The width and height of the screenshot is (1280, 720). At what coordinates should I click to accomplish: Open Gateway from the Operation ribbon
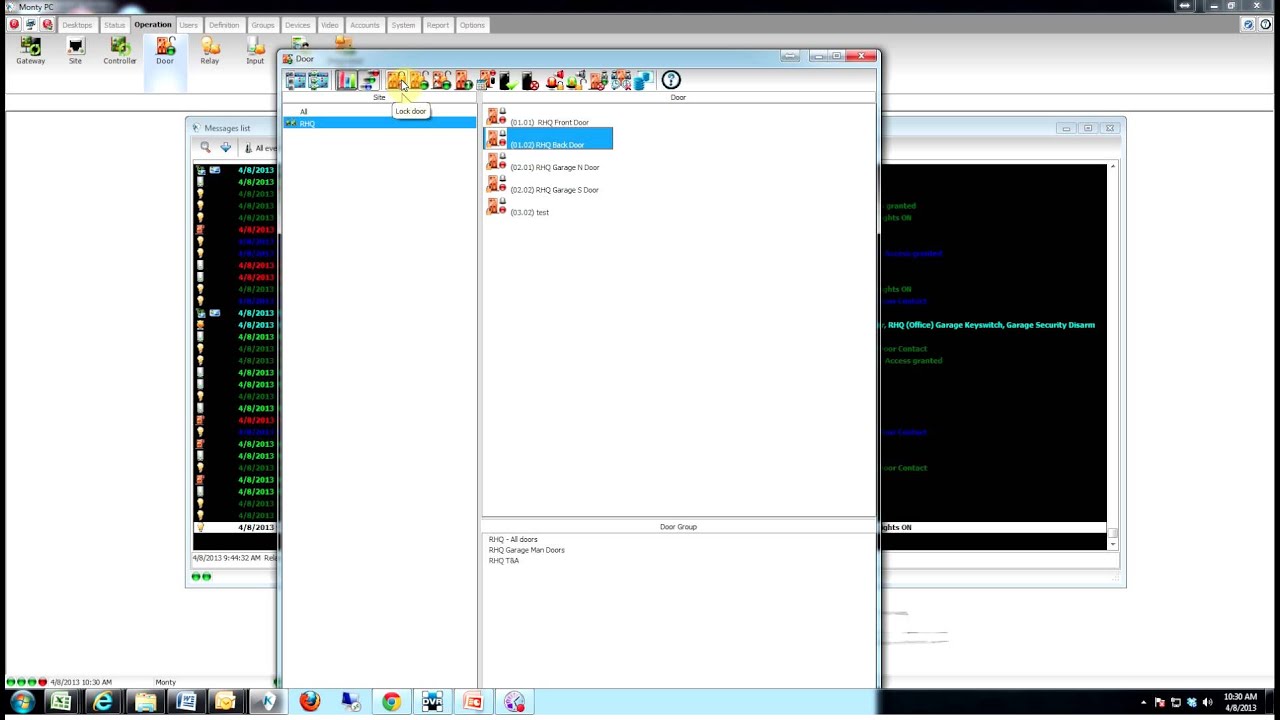coord(30,51)
